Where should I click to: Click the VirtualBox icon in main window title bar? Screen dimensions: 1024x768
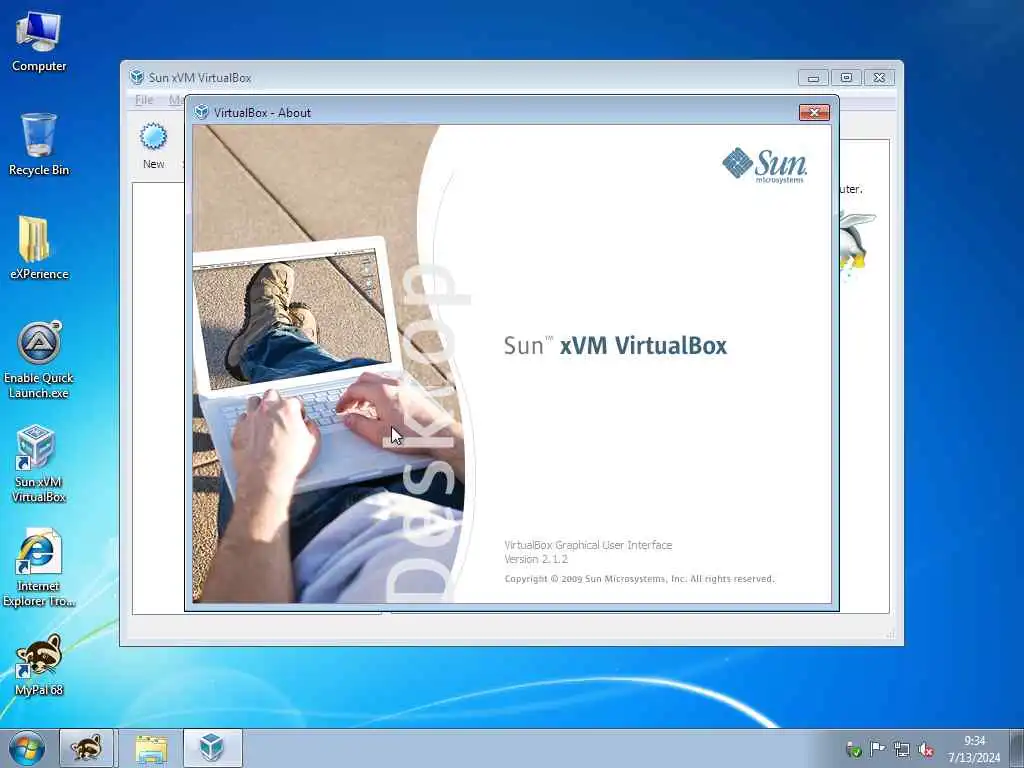(136, 77)
